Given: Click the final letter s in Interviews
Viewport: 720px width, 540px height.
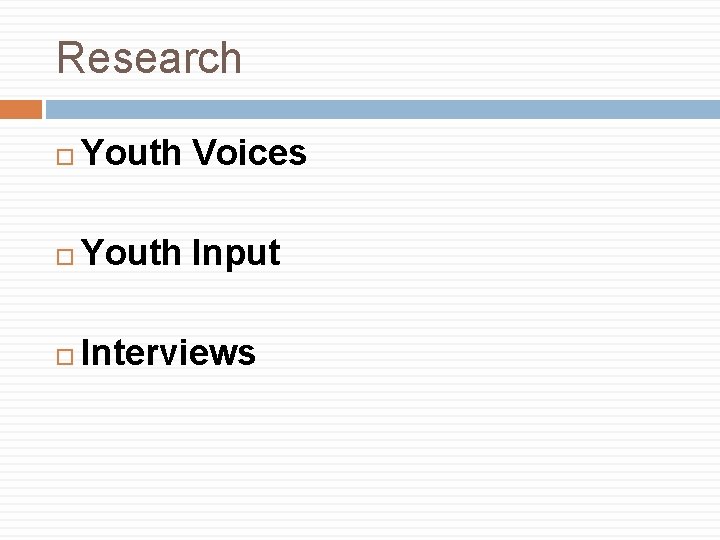Looking at the screenshot, I should tap(248, 353).
